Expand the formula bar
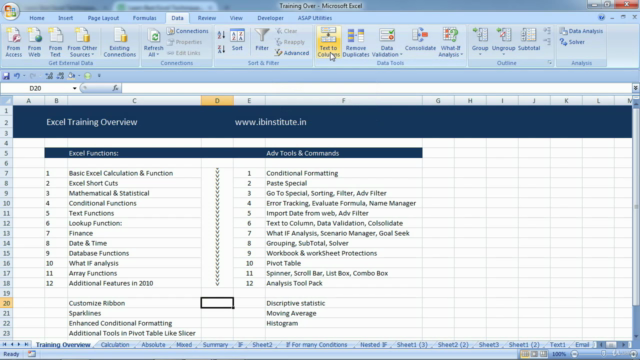The width and height of the screenshot is (640, 360). pyautogui.click(x=636, y=88)
